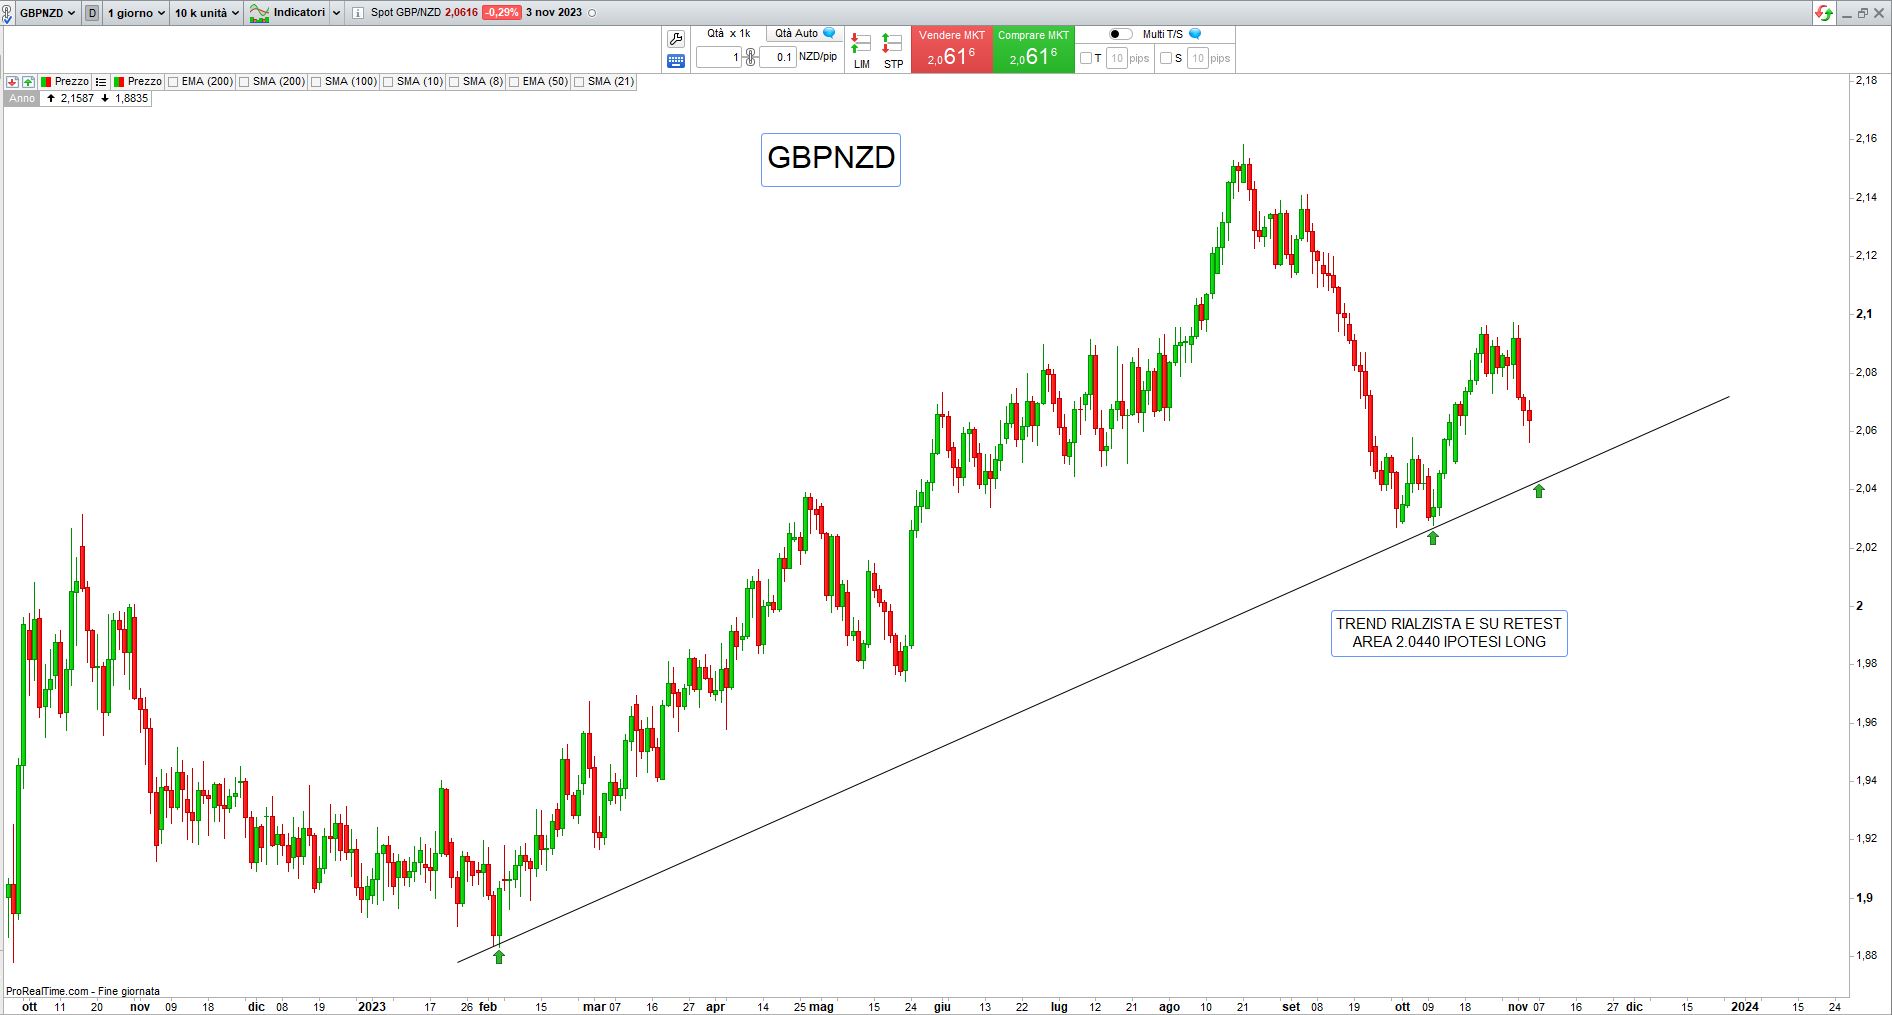Image resolution: width=1892 pixels, height=1015 pixels.
Task: Enable the SMA (100) checkbox
Action: coord(316,82)
